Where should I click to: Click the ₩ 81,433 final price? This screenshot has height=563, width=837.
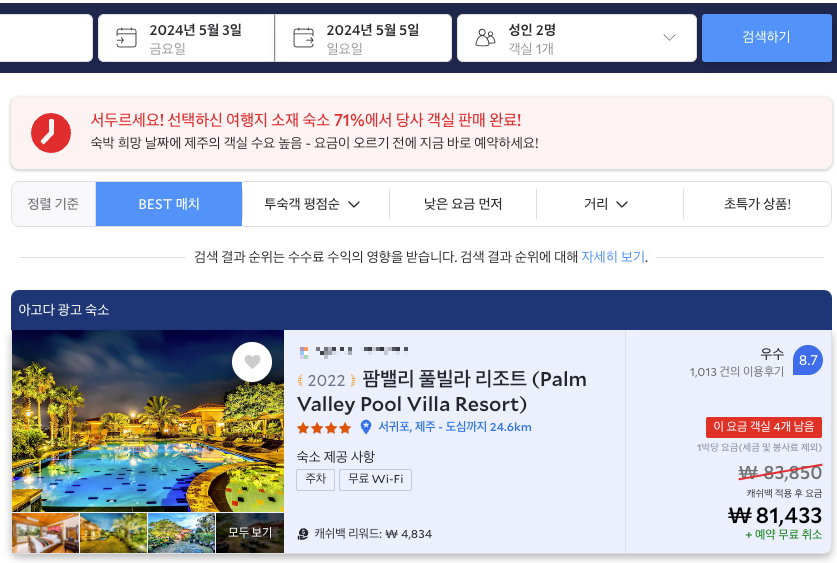[775, 516]
